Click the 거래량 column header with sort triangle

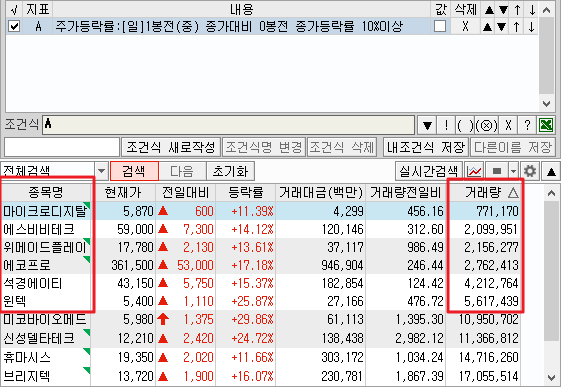484,192
